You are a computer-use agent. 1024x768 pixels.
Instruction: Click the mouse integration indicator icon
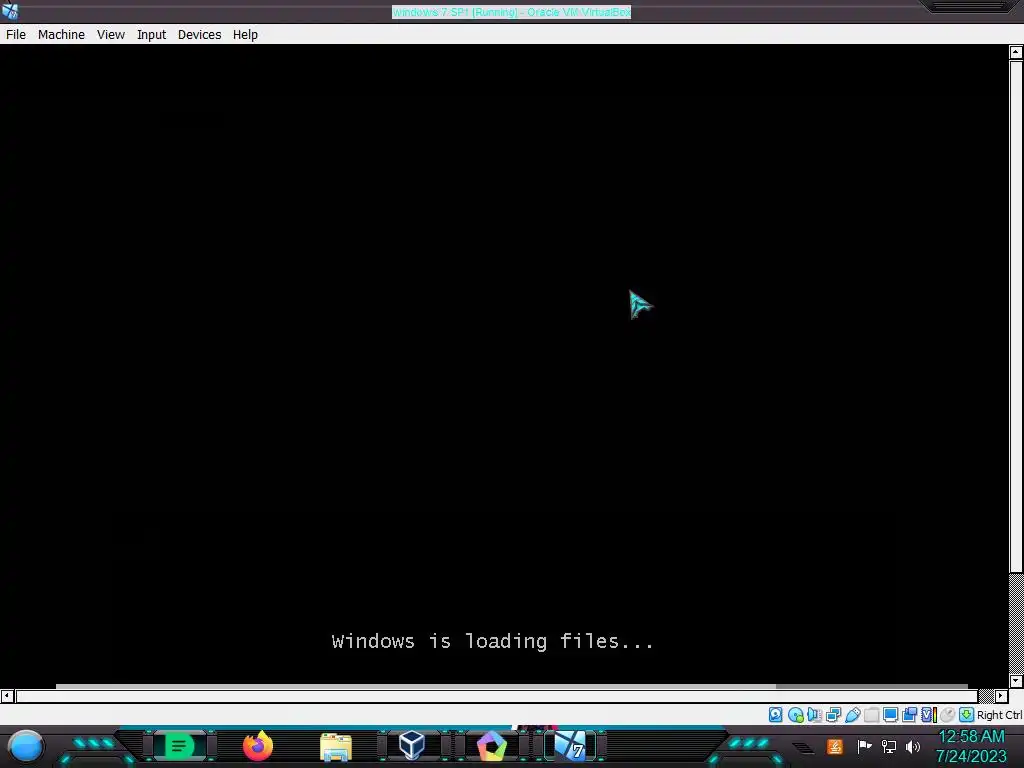point(948,714)
